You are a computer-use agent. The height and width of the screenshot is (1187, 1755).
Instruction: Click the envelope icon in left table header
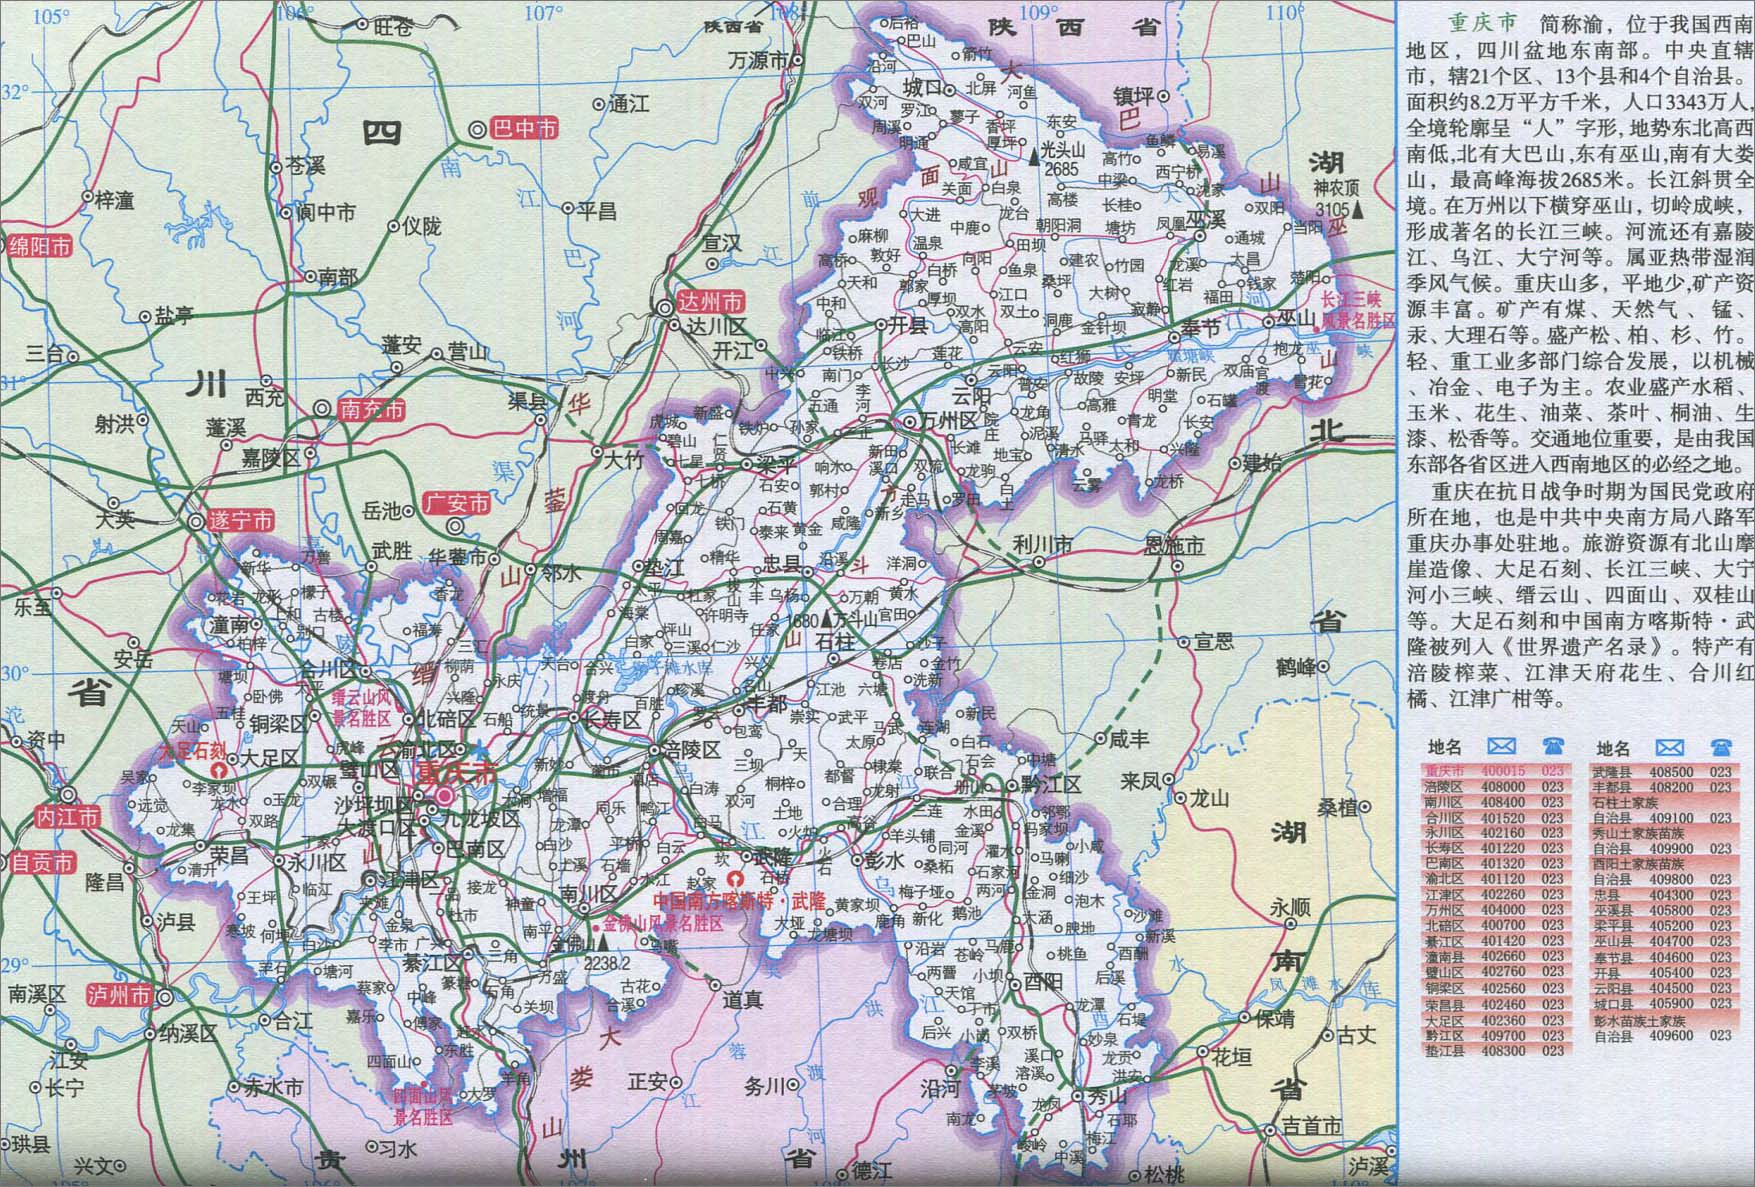1501,746
